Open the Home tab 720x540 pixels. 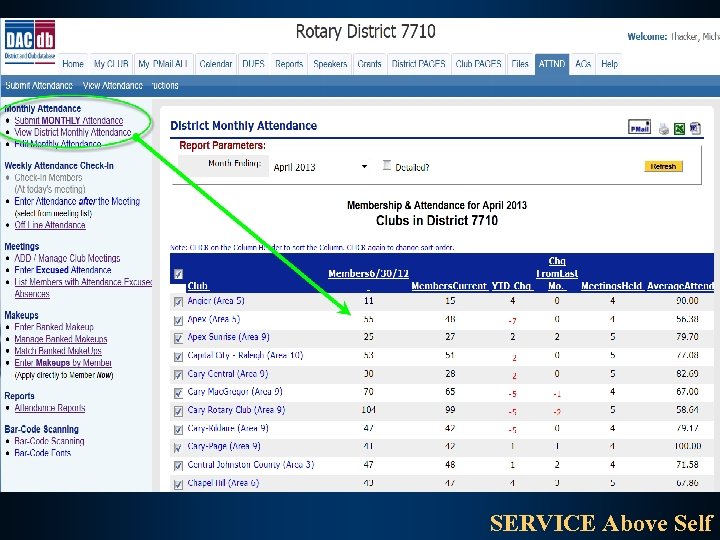[73, 64]
